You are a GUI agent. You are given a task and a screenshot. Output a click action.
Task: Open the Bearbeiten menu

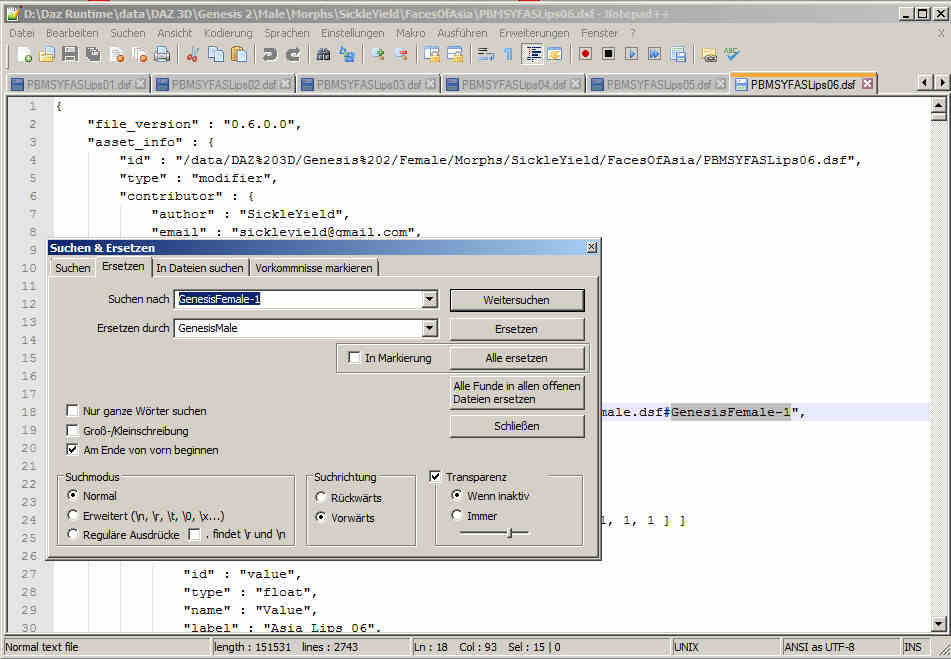coord(72,33)
